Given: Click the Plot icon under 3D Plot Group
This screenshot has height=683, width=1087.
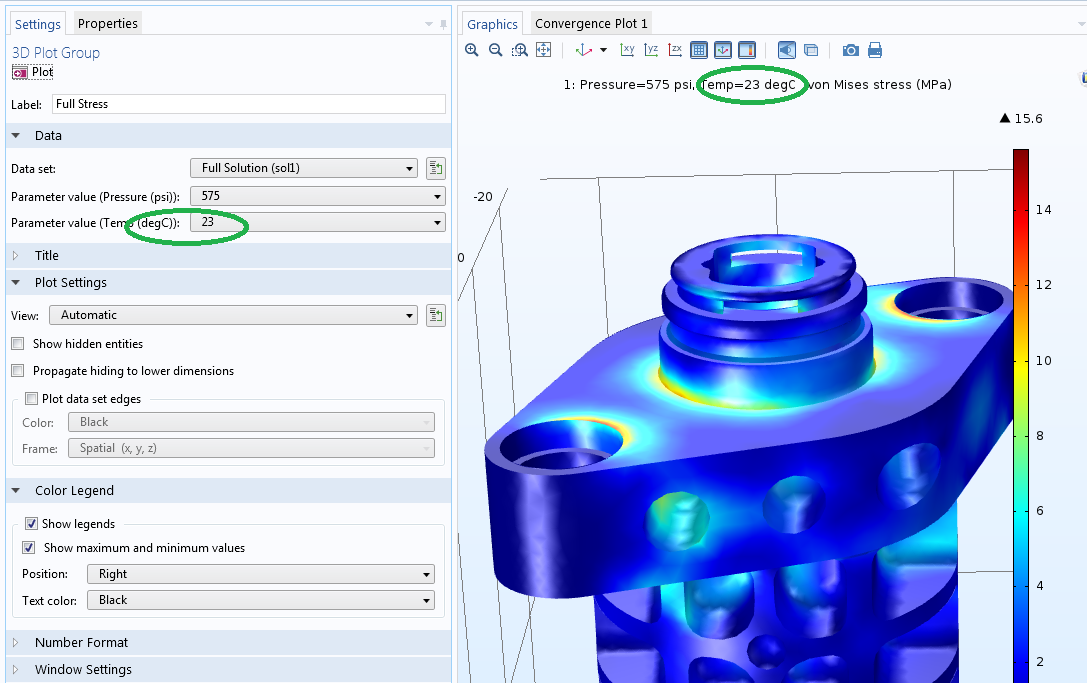Looking at the screenshot, I should point(21,72).
